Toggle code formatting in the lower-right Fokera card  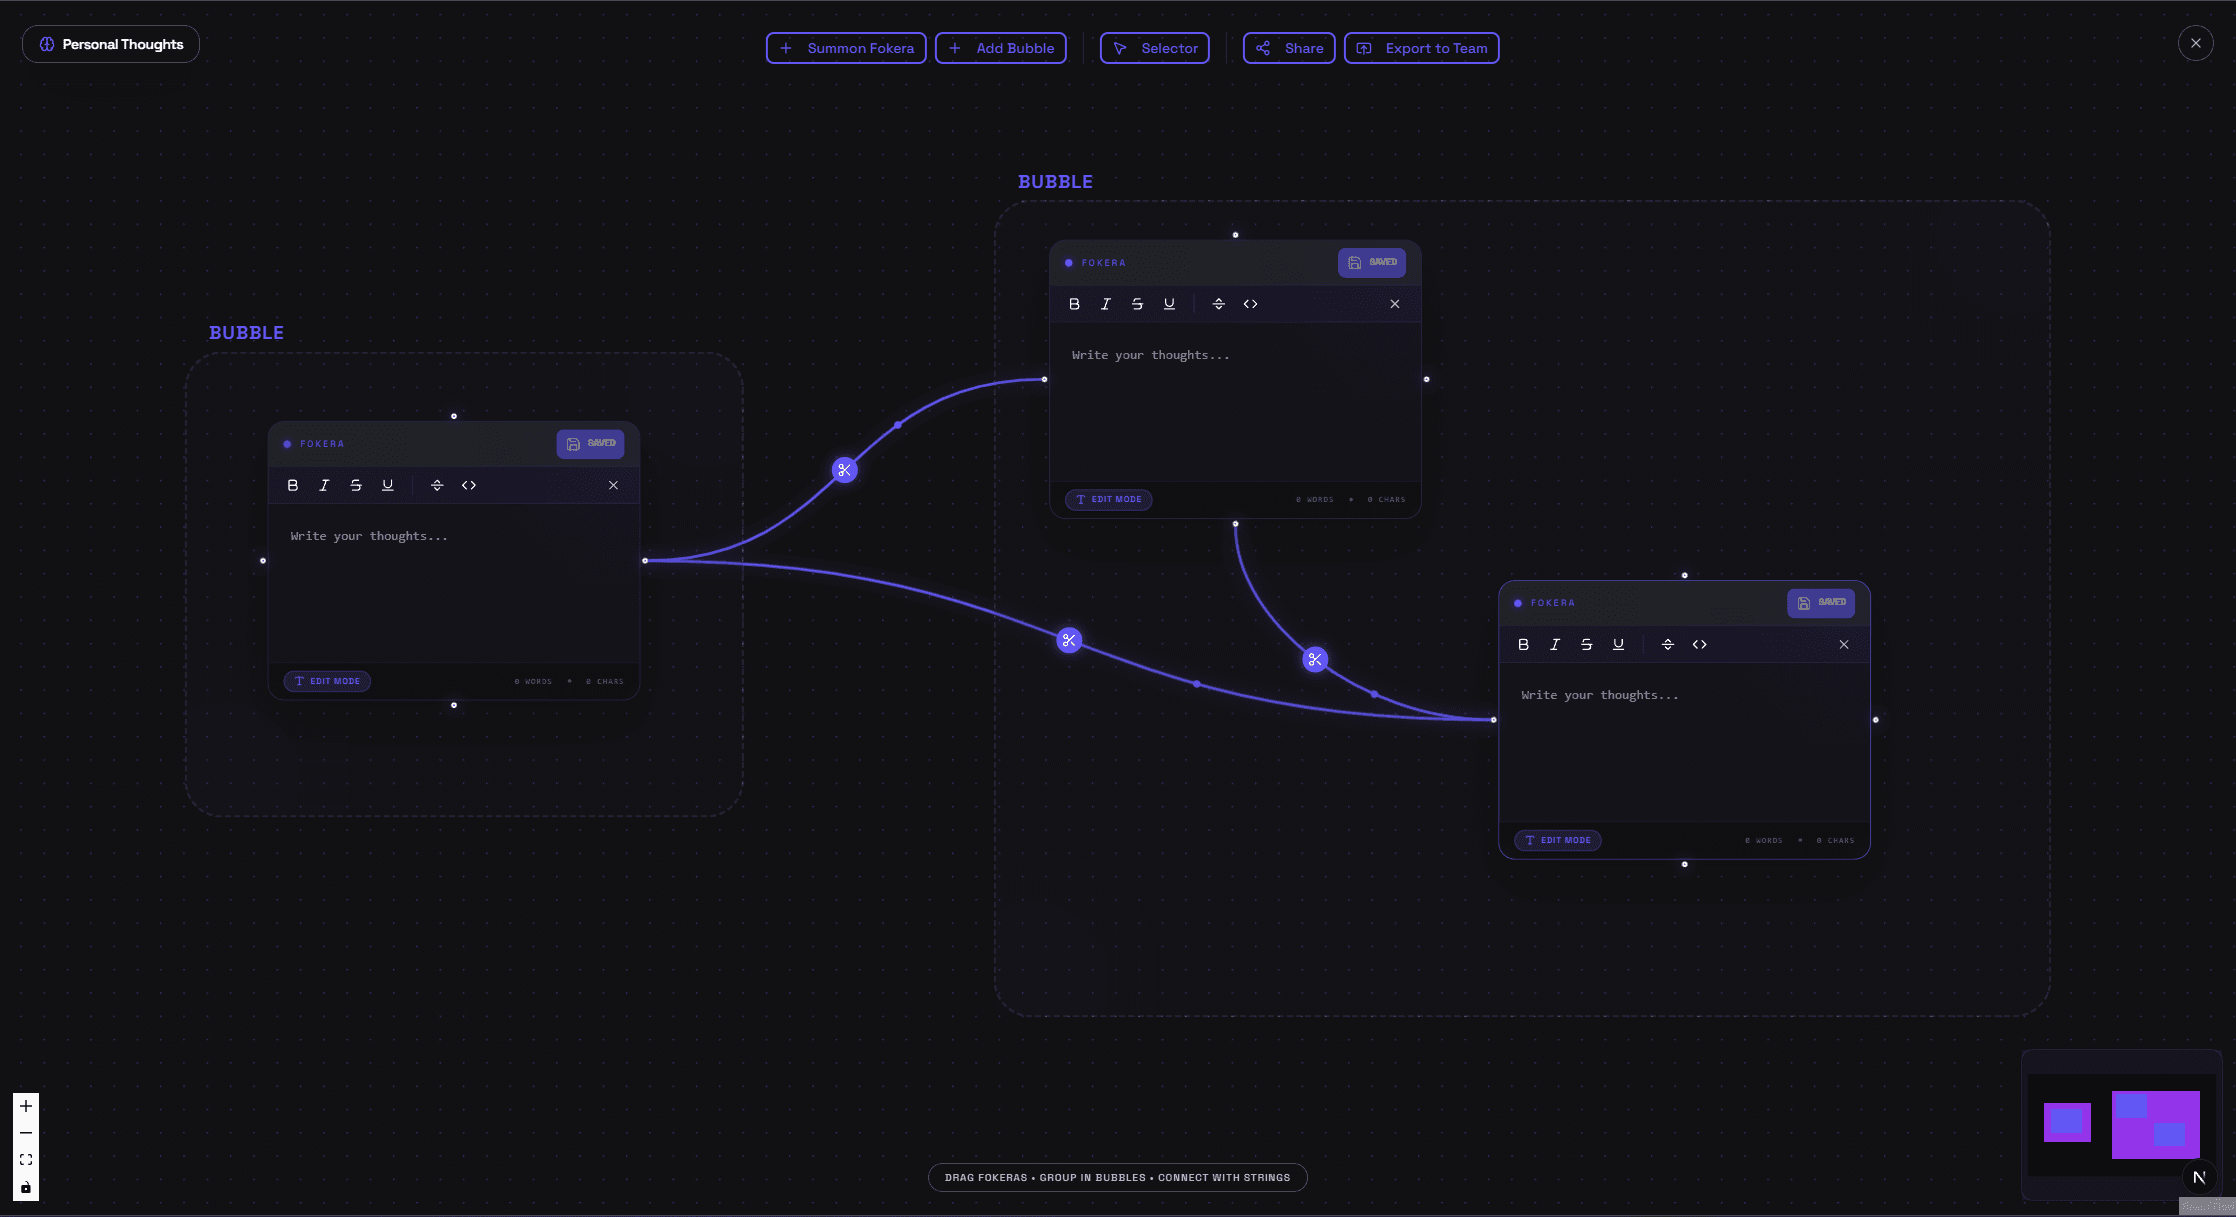[x=1699, y=644]
